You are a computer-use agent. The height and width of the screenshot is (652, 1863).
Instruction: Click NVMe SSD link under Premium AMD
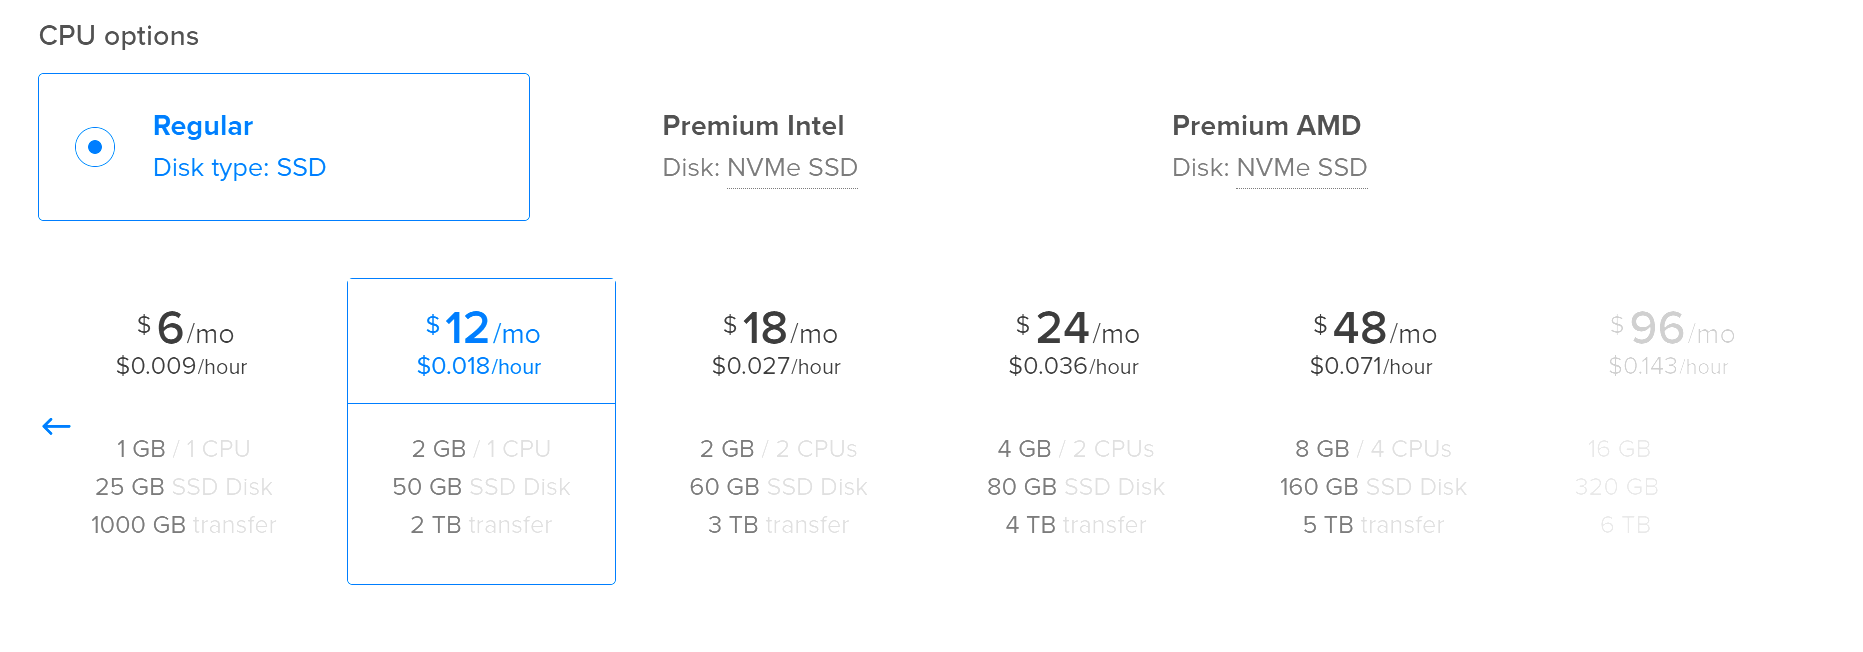tap(1302, 168)
